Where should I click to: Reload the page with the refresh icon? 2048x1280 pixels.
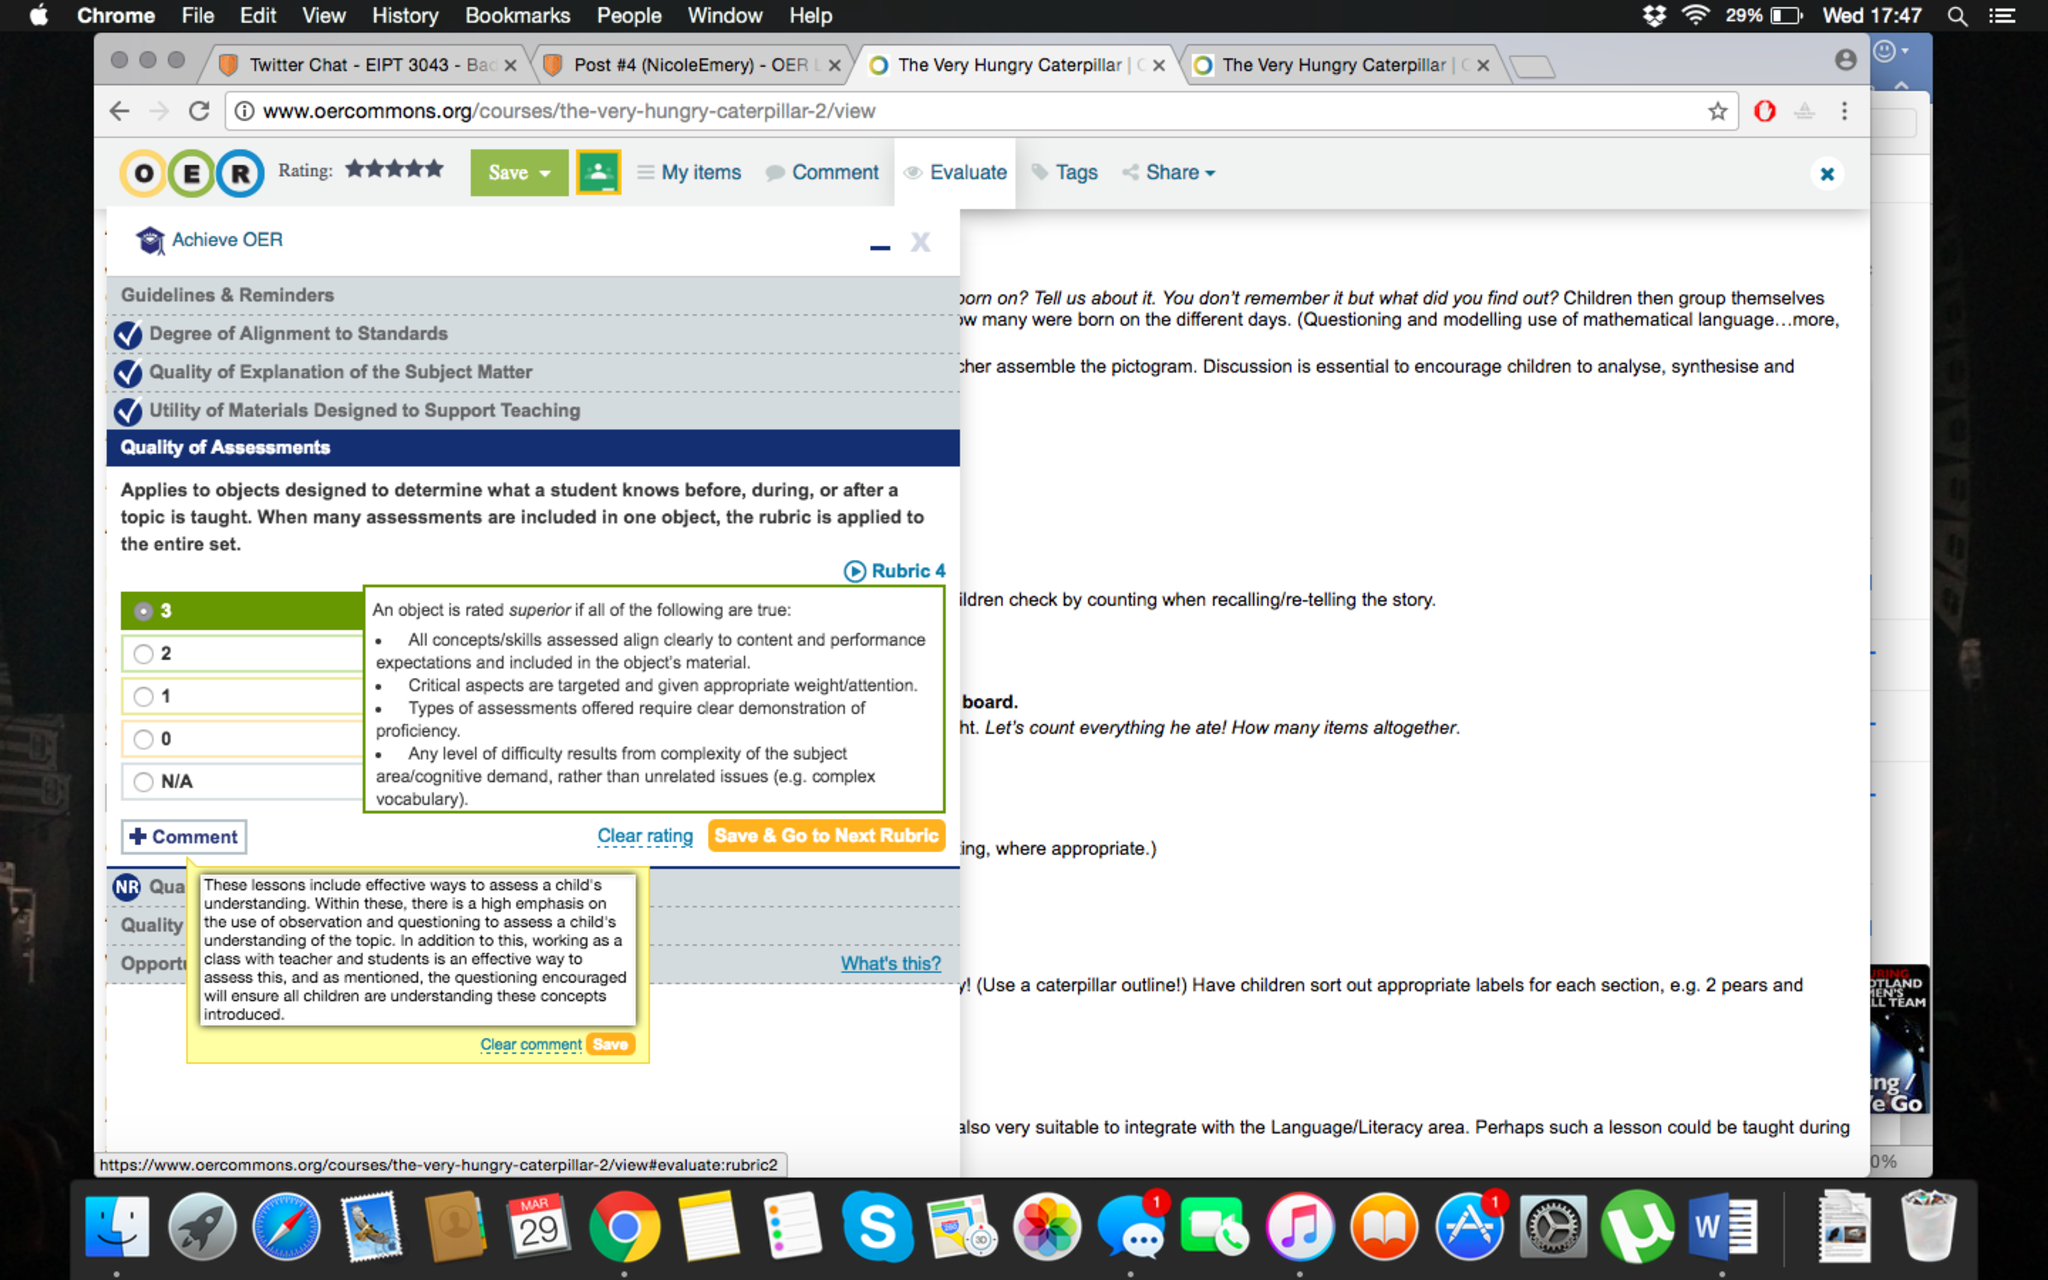pos(198,111)
